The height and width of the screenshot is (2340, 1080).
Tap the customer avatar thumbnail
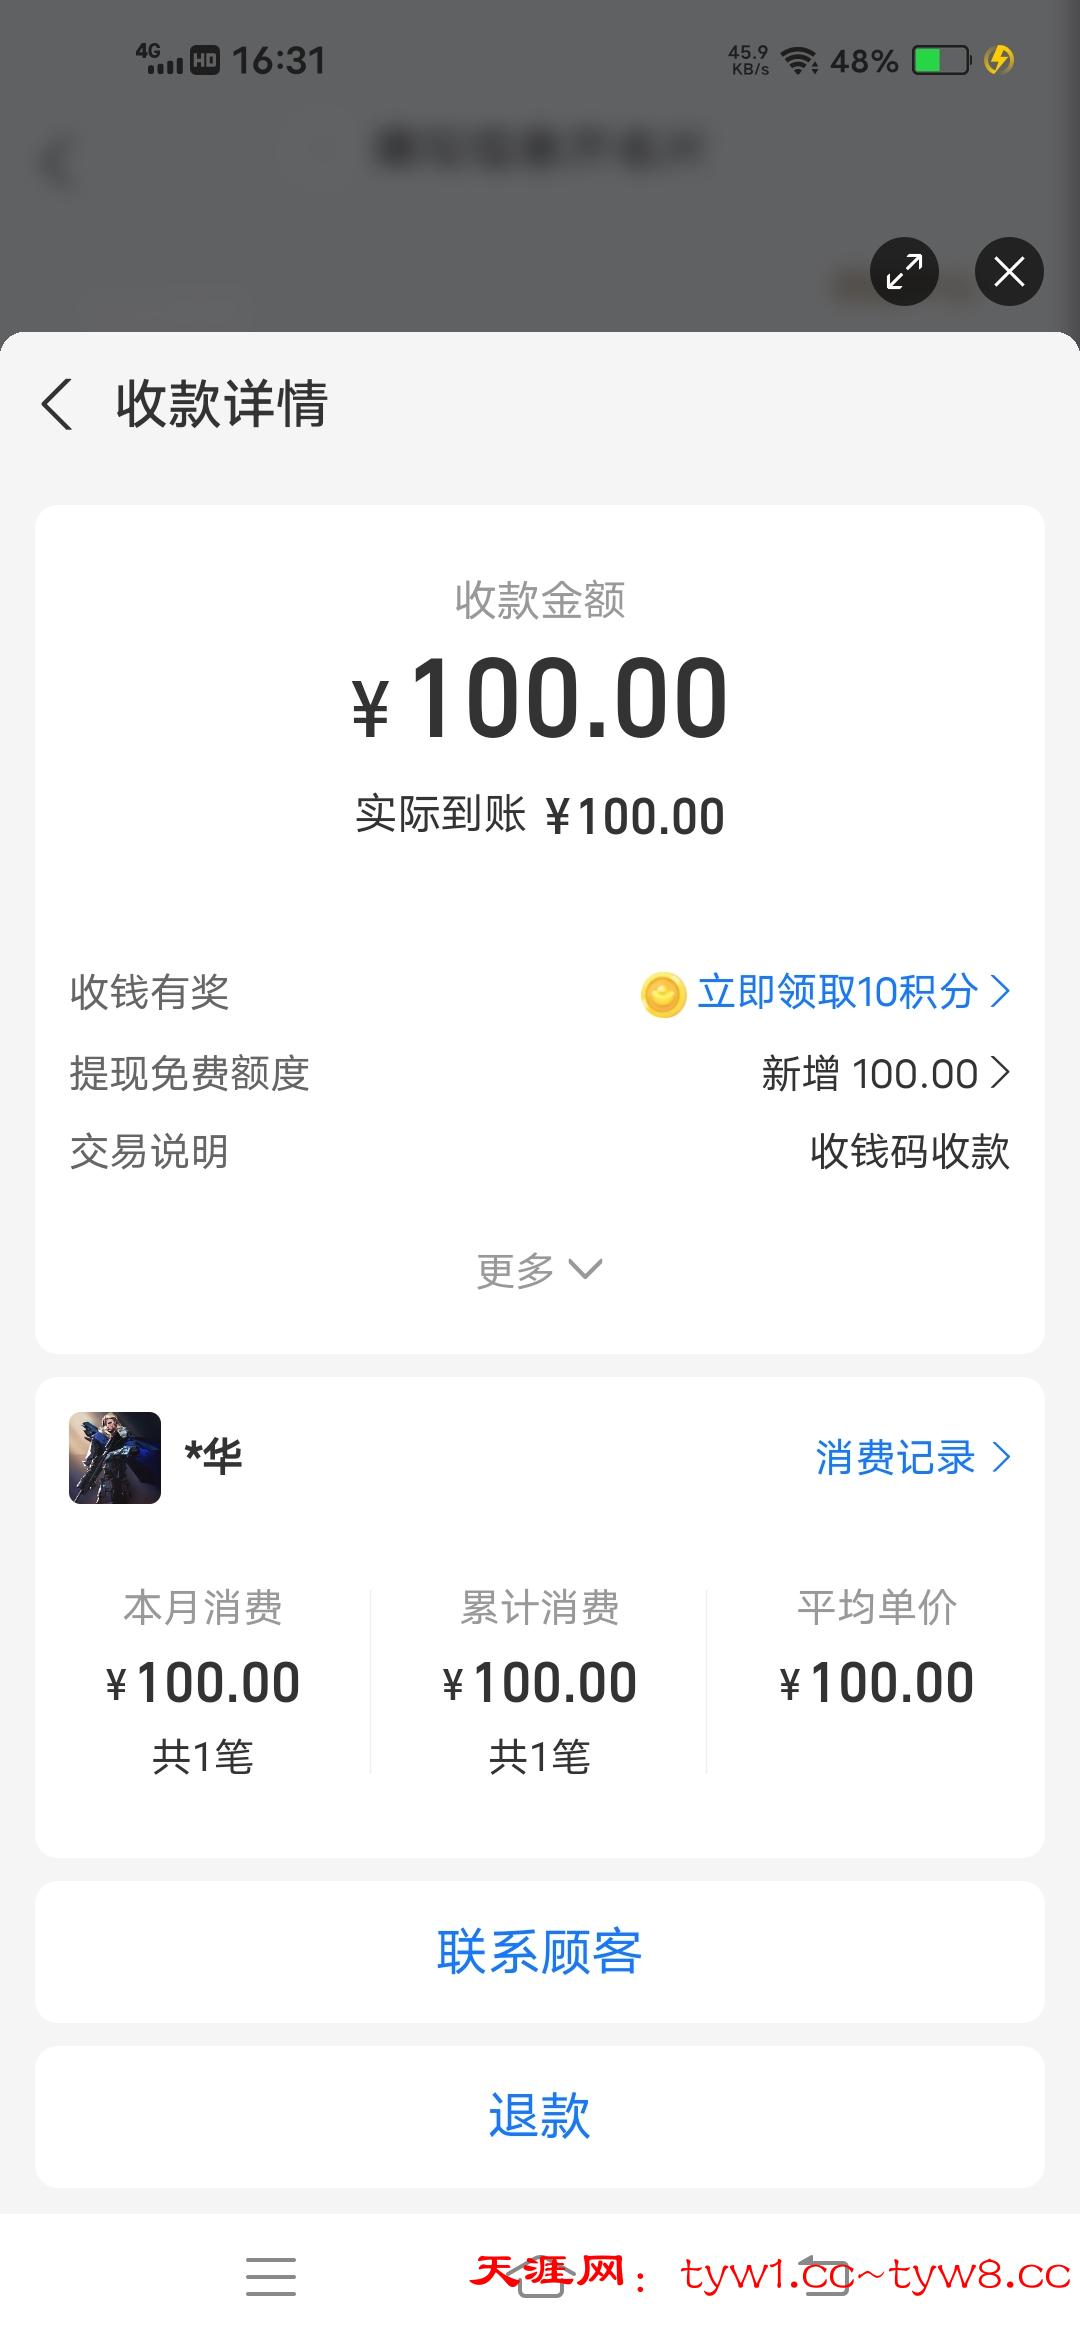click(x=115, y=1457)
